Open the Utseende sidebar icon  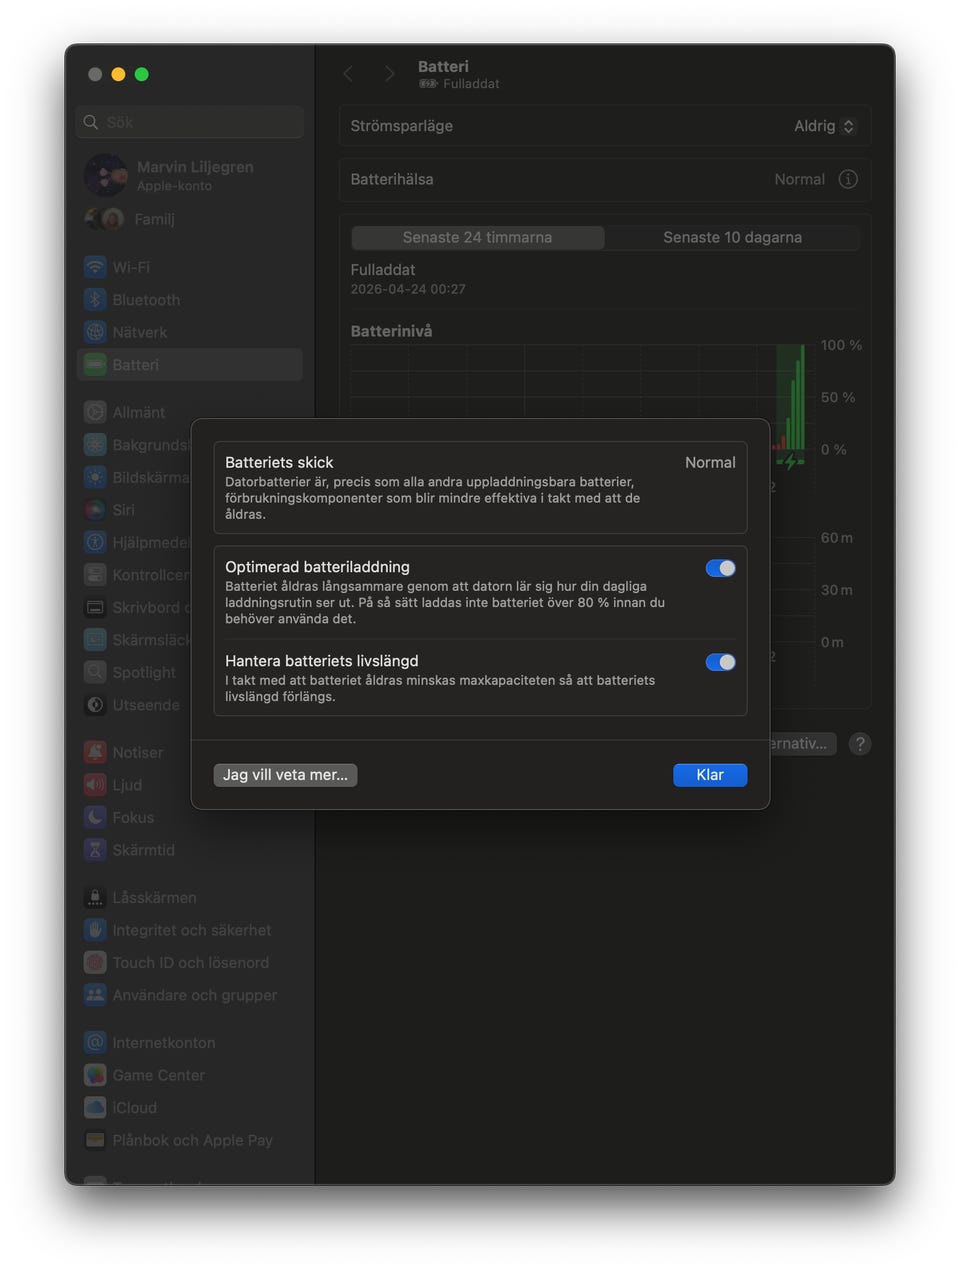pos(95,705)
